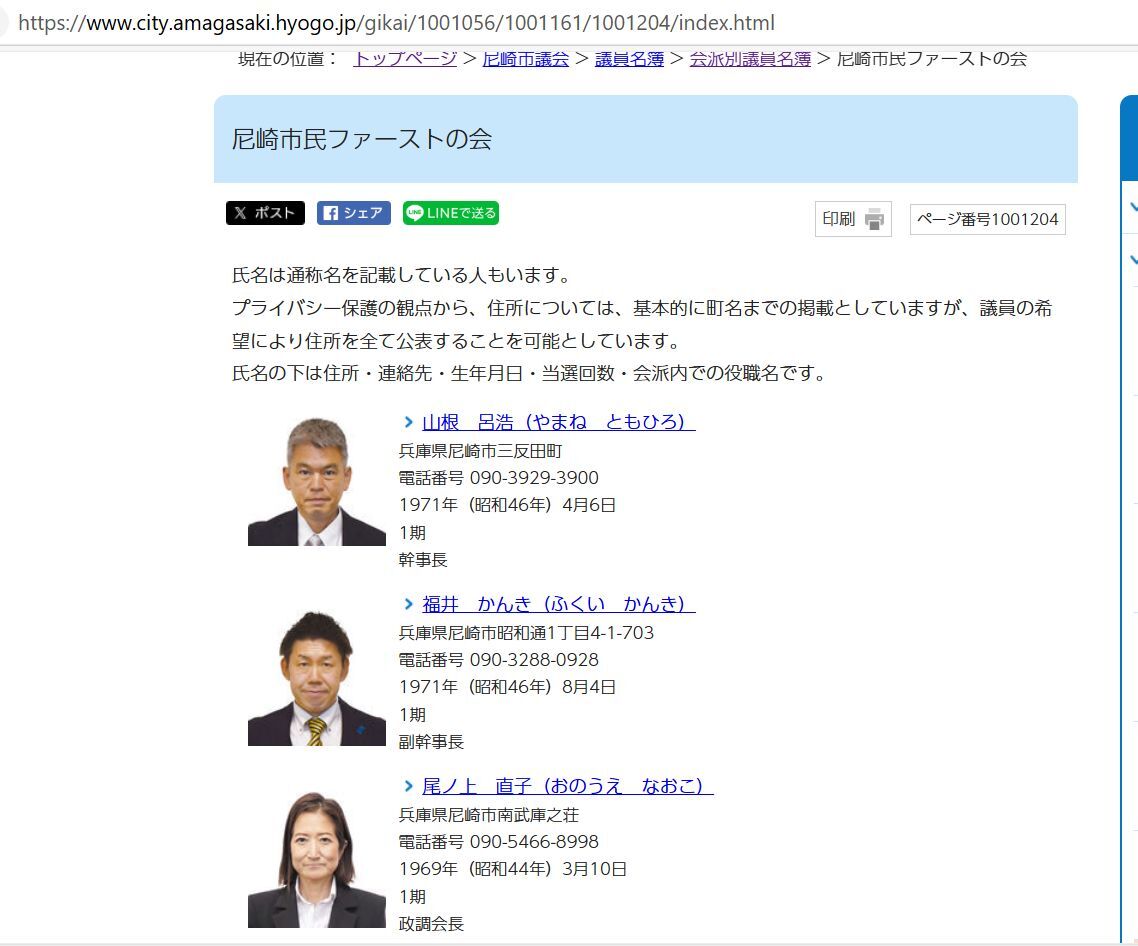Click the arrow icon beside 福井 かんき

click(x=409, y=604)
